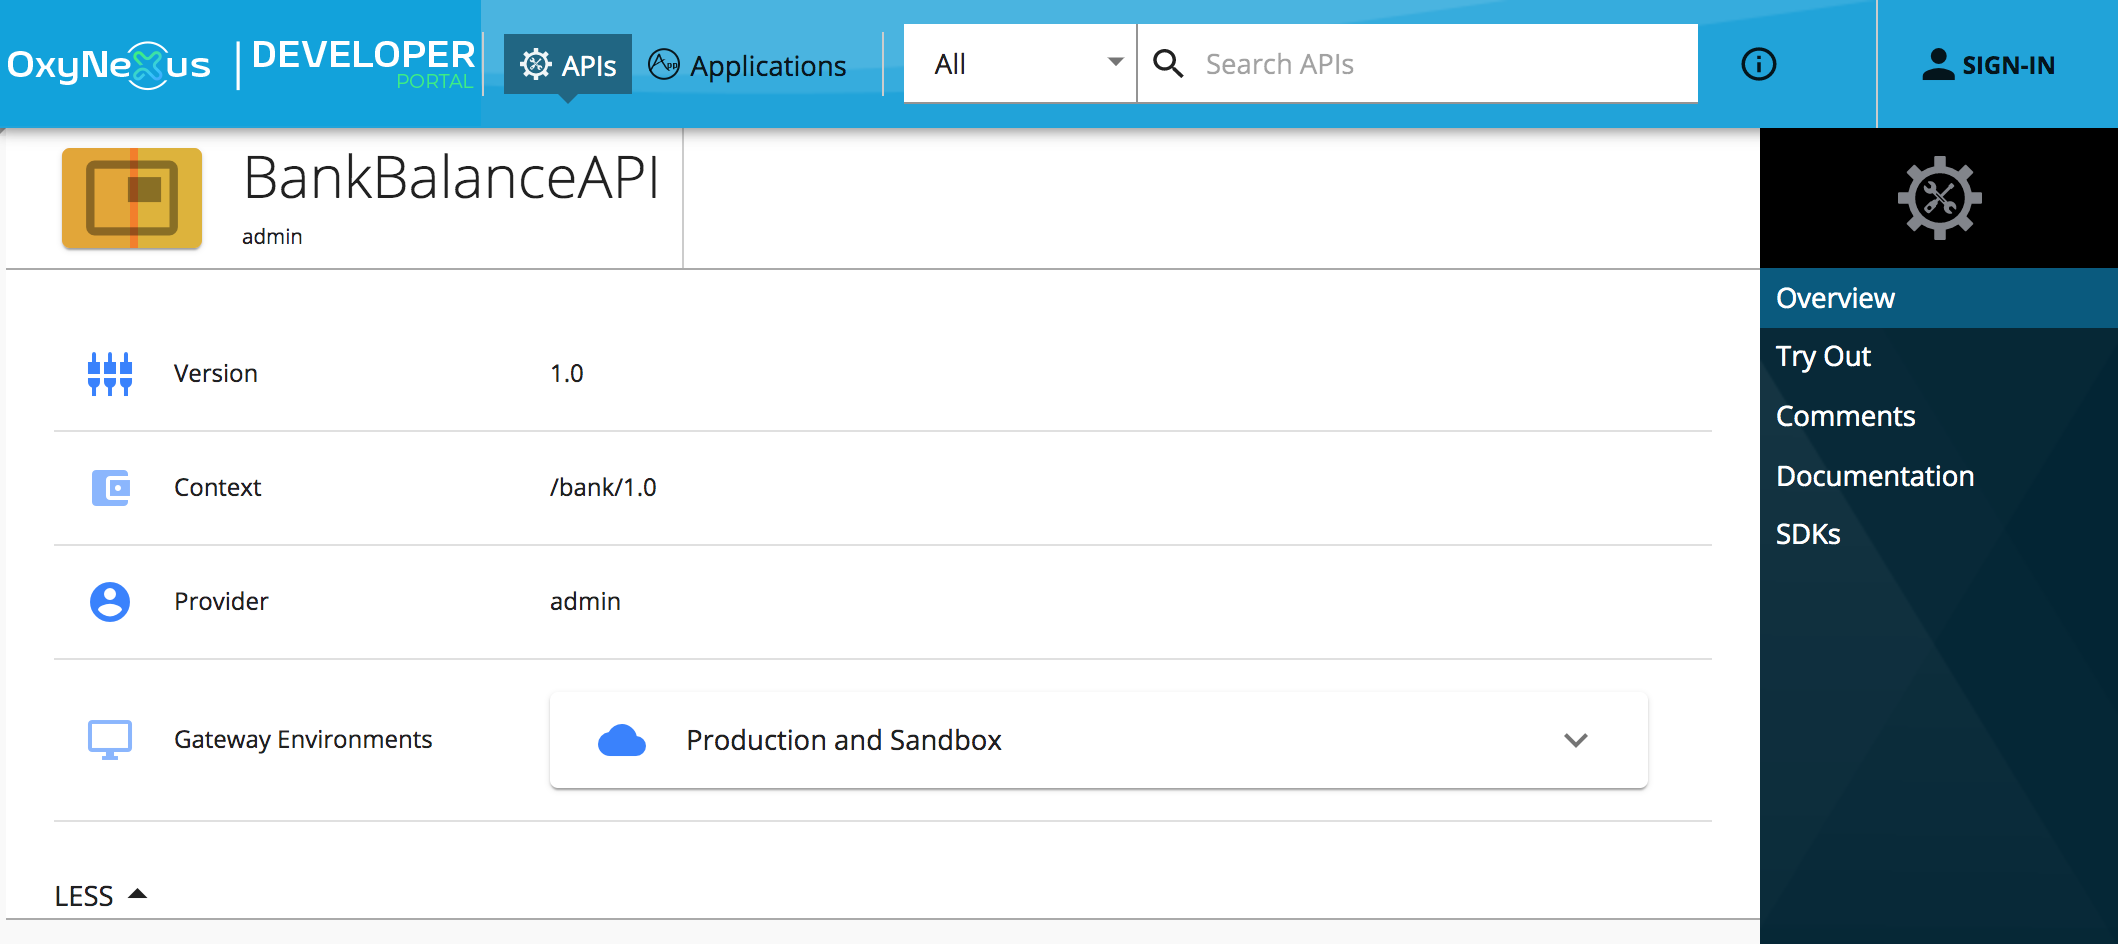This screenshot has width=2118, height=944.
Task: Click the search magnifier icon
Action: (x=1168, y=64)
